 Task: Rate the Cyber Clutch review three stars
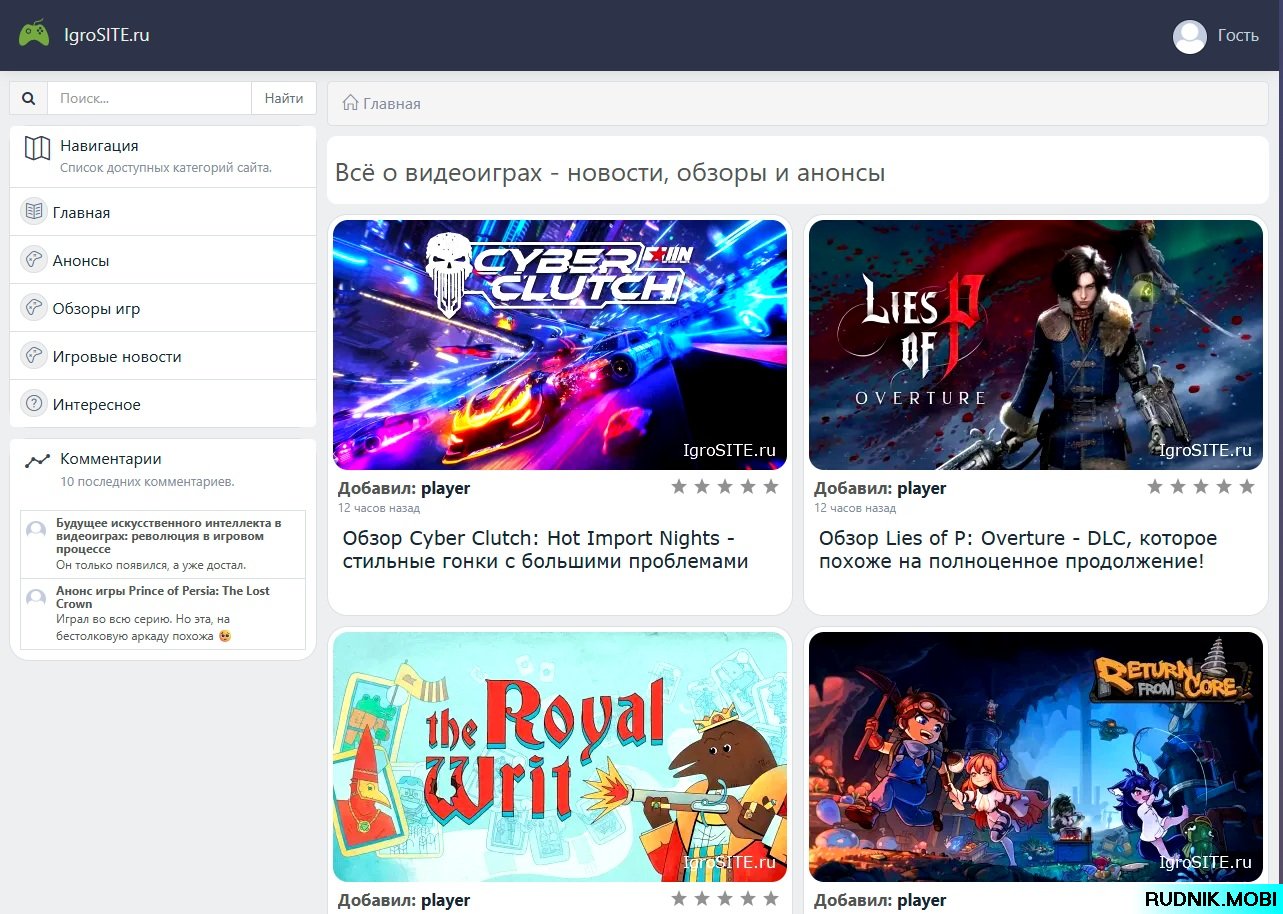725,487
